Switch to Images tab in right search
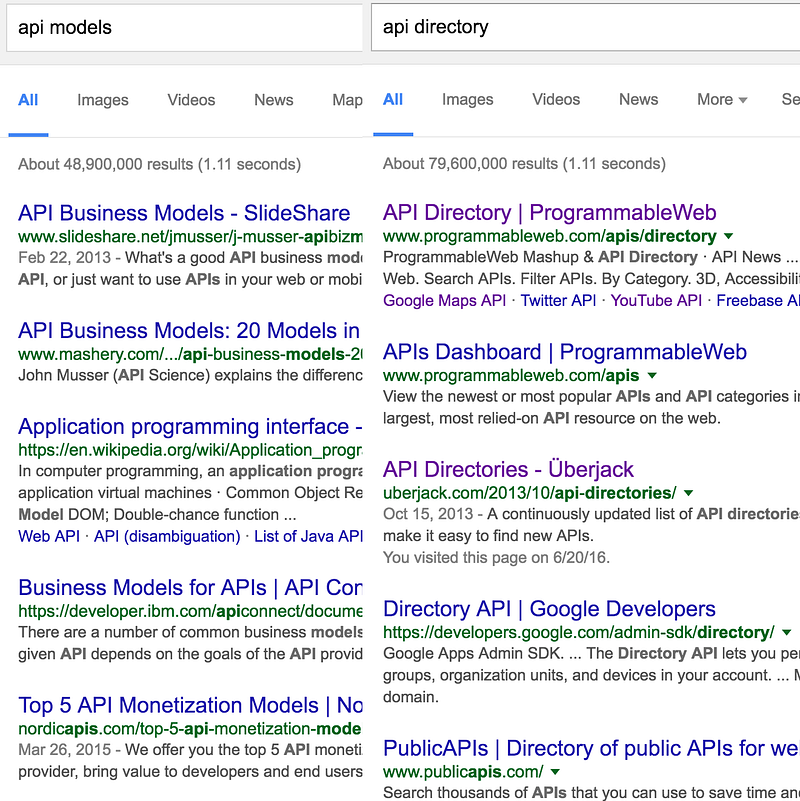 click(468, 99)
